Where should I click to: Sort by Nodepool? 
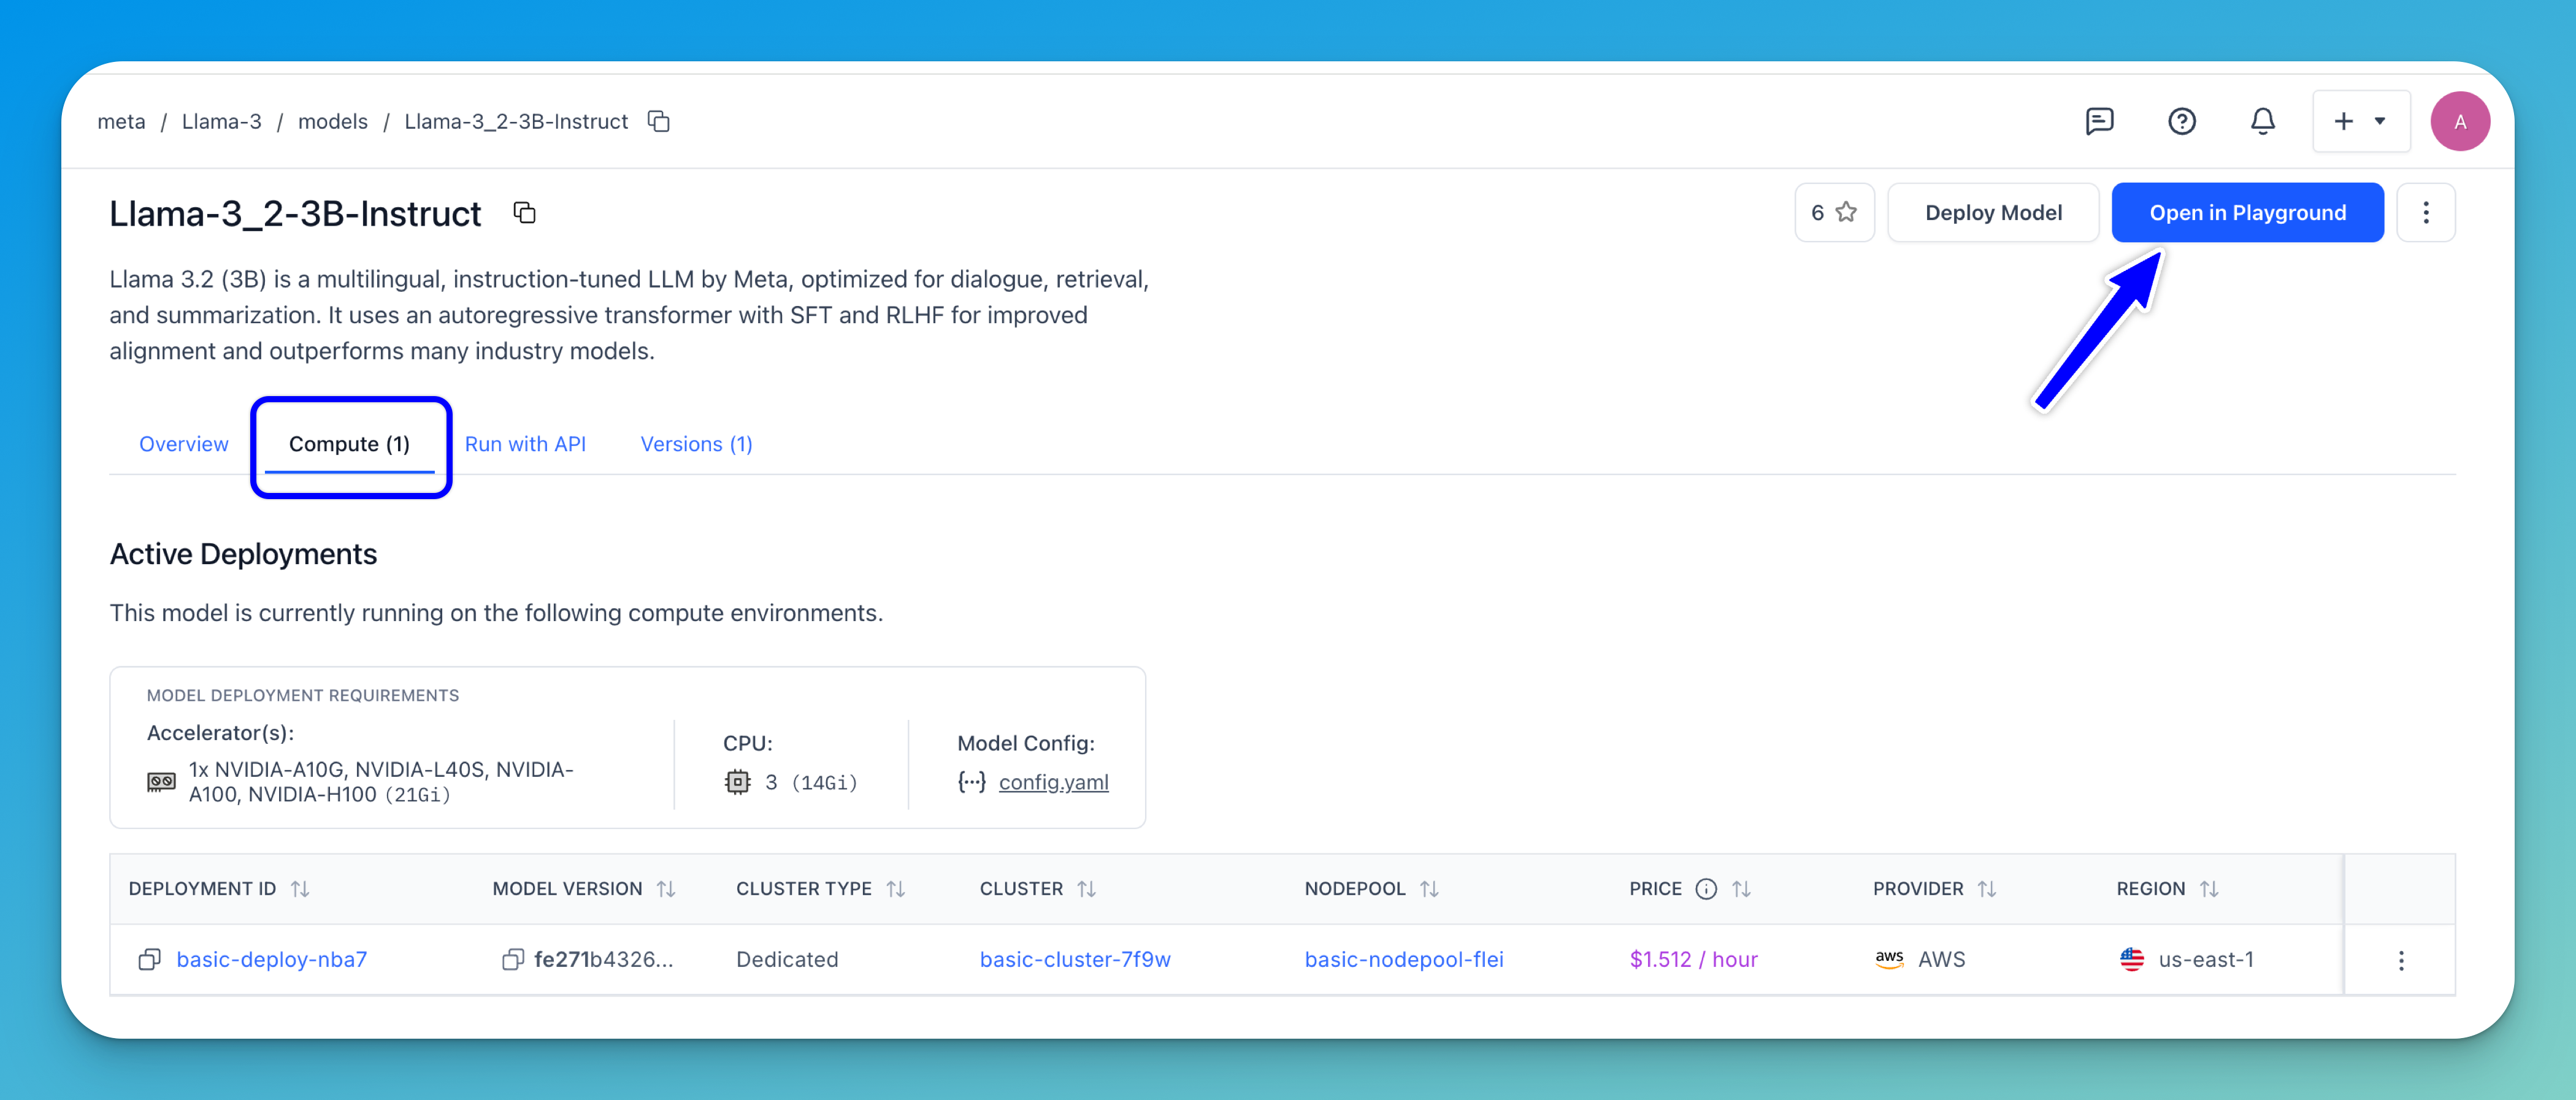[1429, 889]
